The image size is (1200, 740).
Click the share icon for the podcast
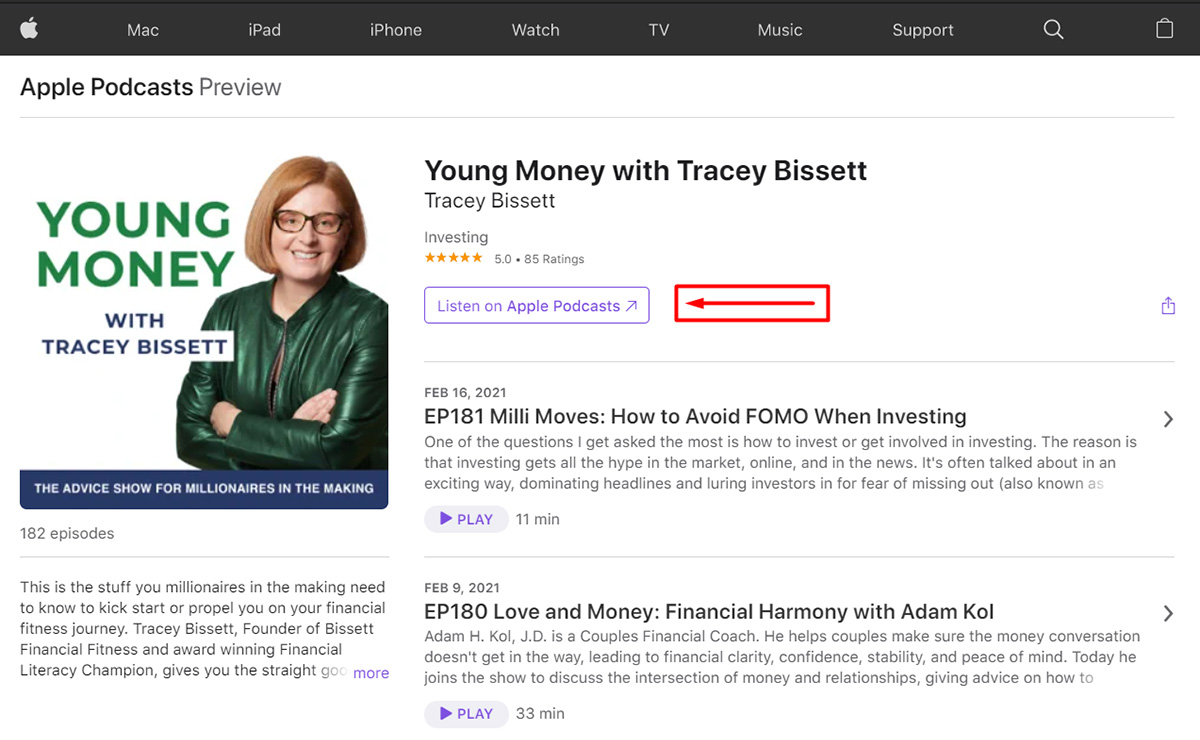1168,306
